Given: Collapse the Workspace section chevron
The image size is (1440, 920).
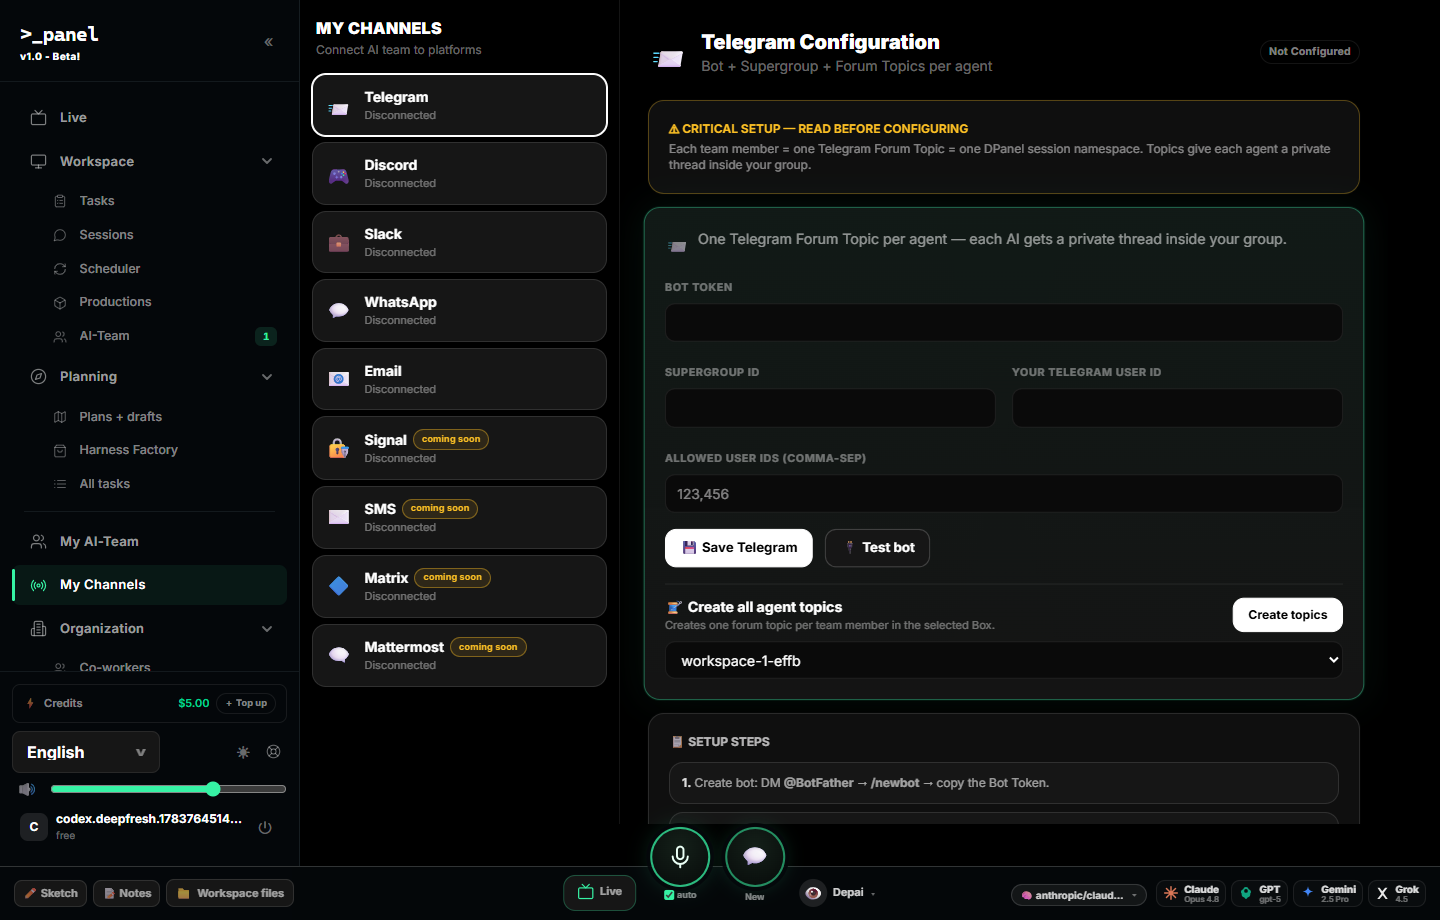Looking at the screenshot, I should tap(267, 161).
